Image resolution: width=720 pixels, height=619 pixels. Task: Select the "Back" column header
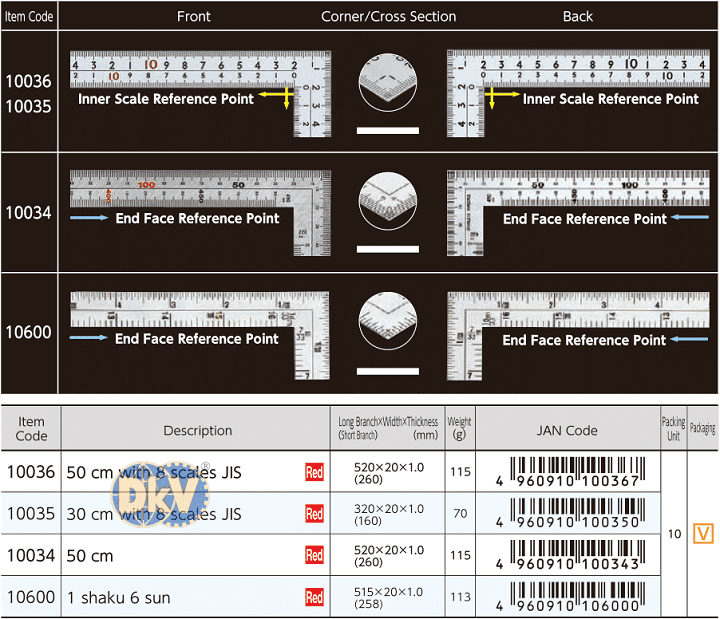[577, 16]
